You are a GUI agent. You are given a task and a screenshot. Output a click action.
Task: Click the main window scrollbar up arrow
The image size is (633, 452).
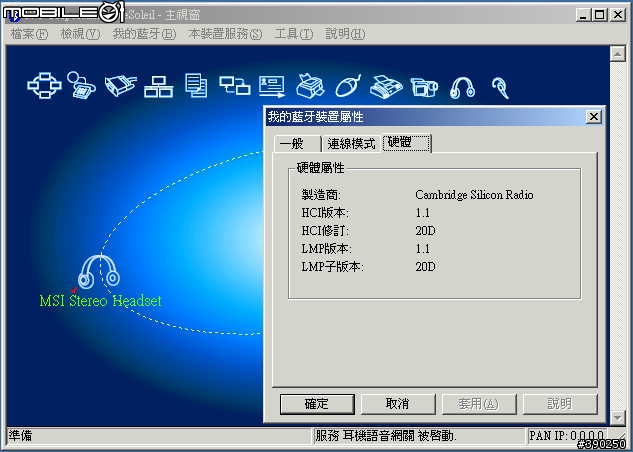pos(617,54)
